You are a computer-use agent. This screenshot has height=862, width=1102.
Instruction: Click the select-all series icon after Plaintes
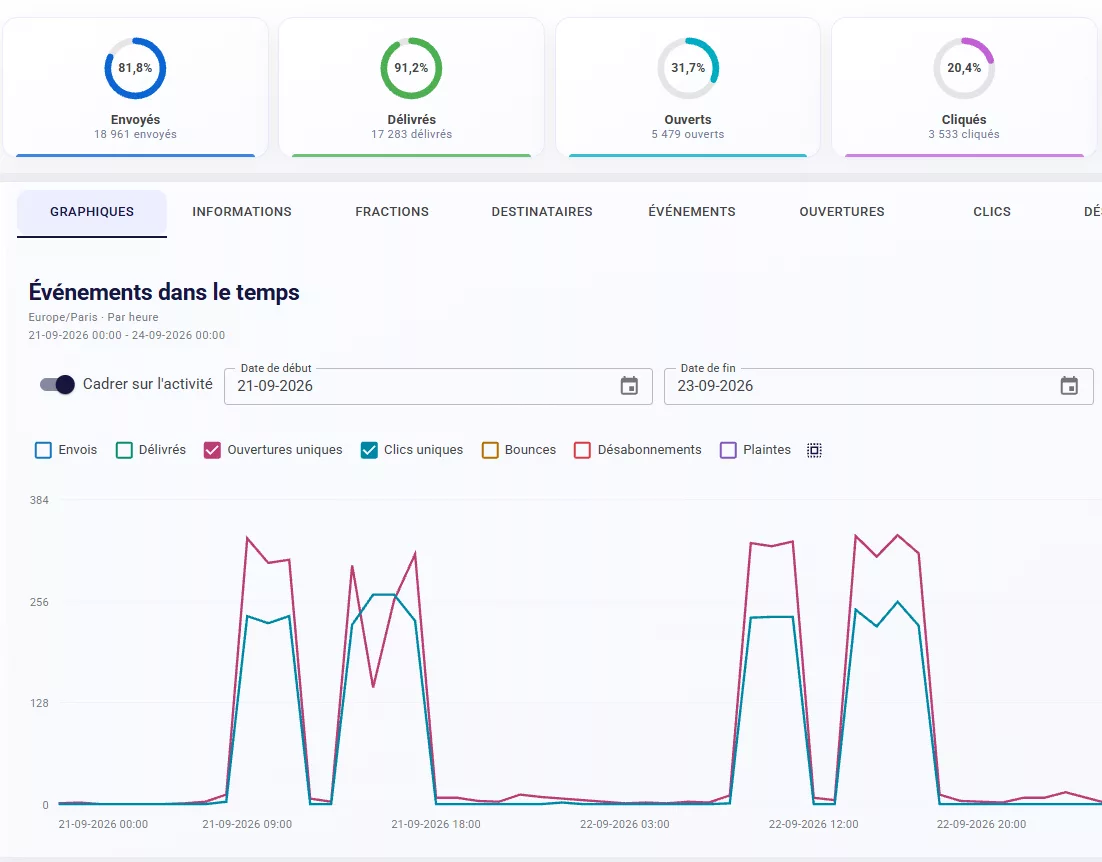coord(814,450)
